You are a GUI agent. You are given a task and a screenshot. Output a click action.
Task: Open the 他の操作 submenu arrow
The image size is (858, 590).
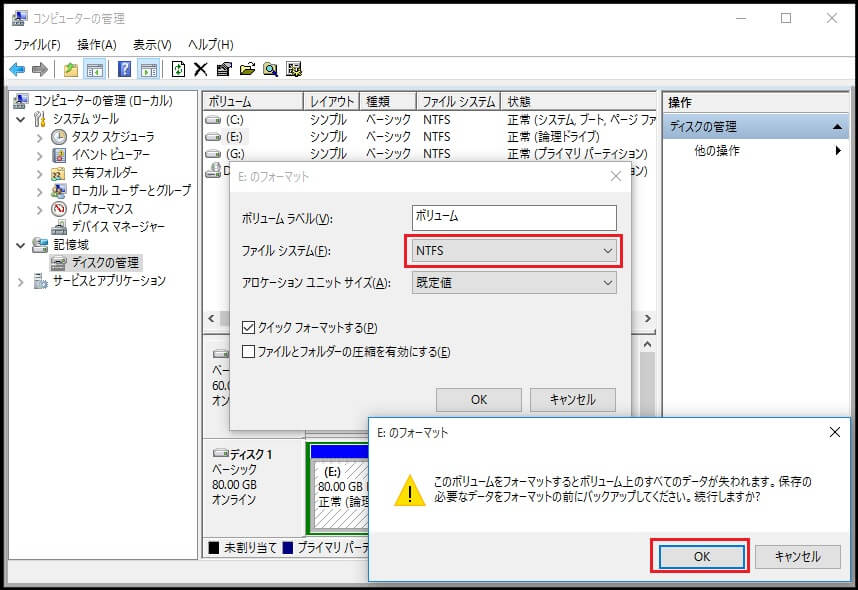point(838,150)
